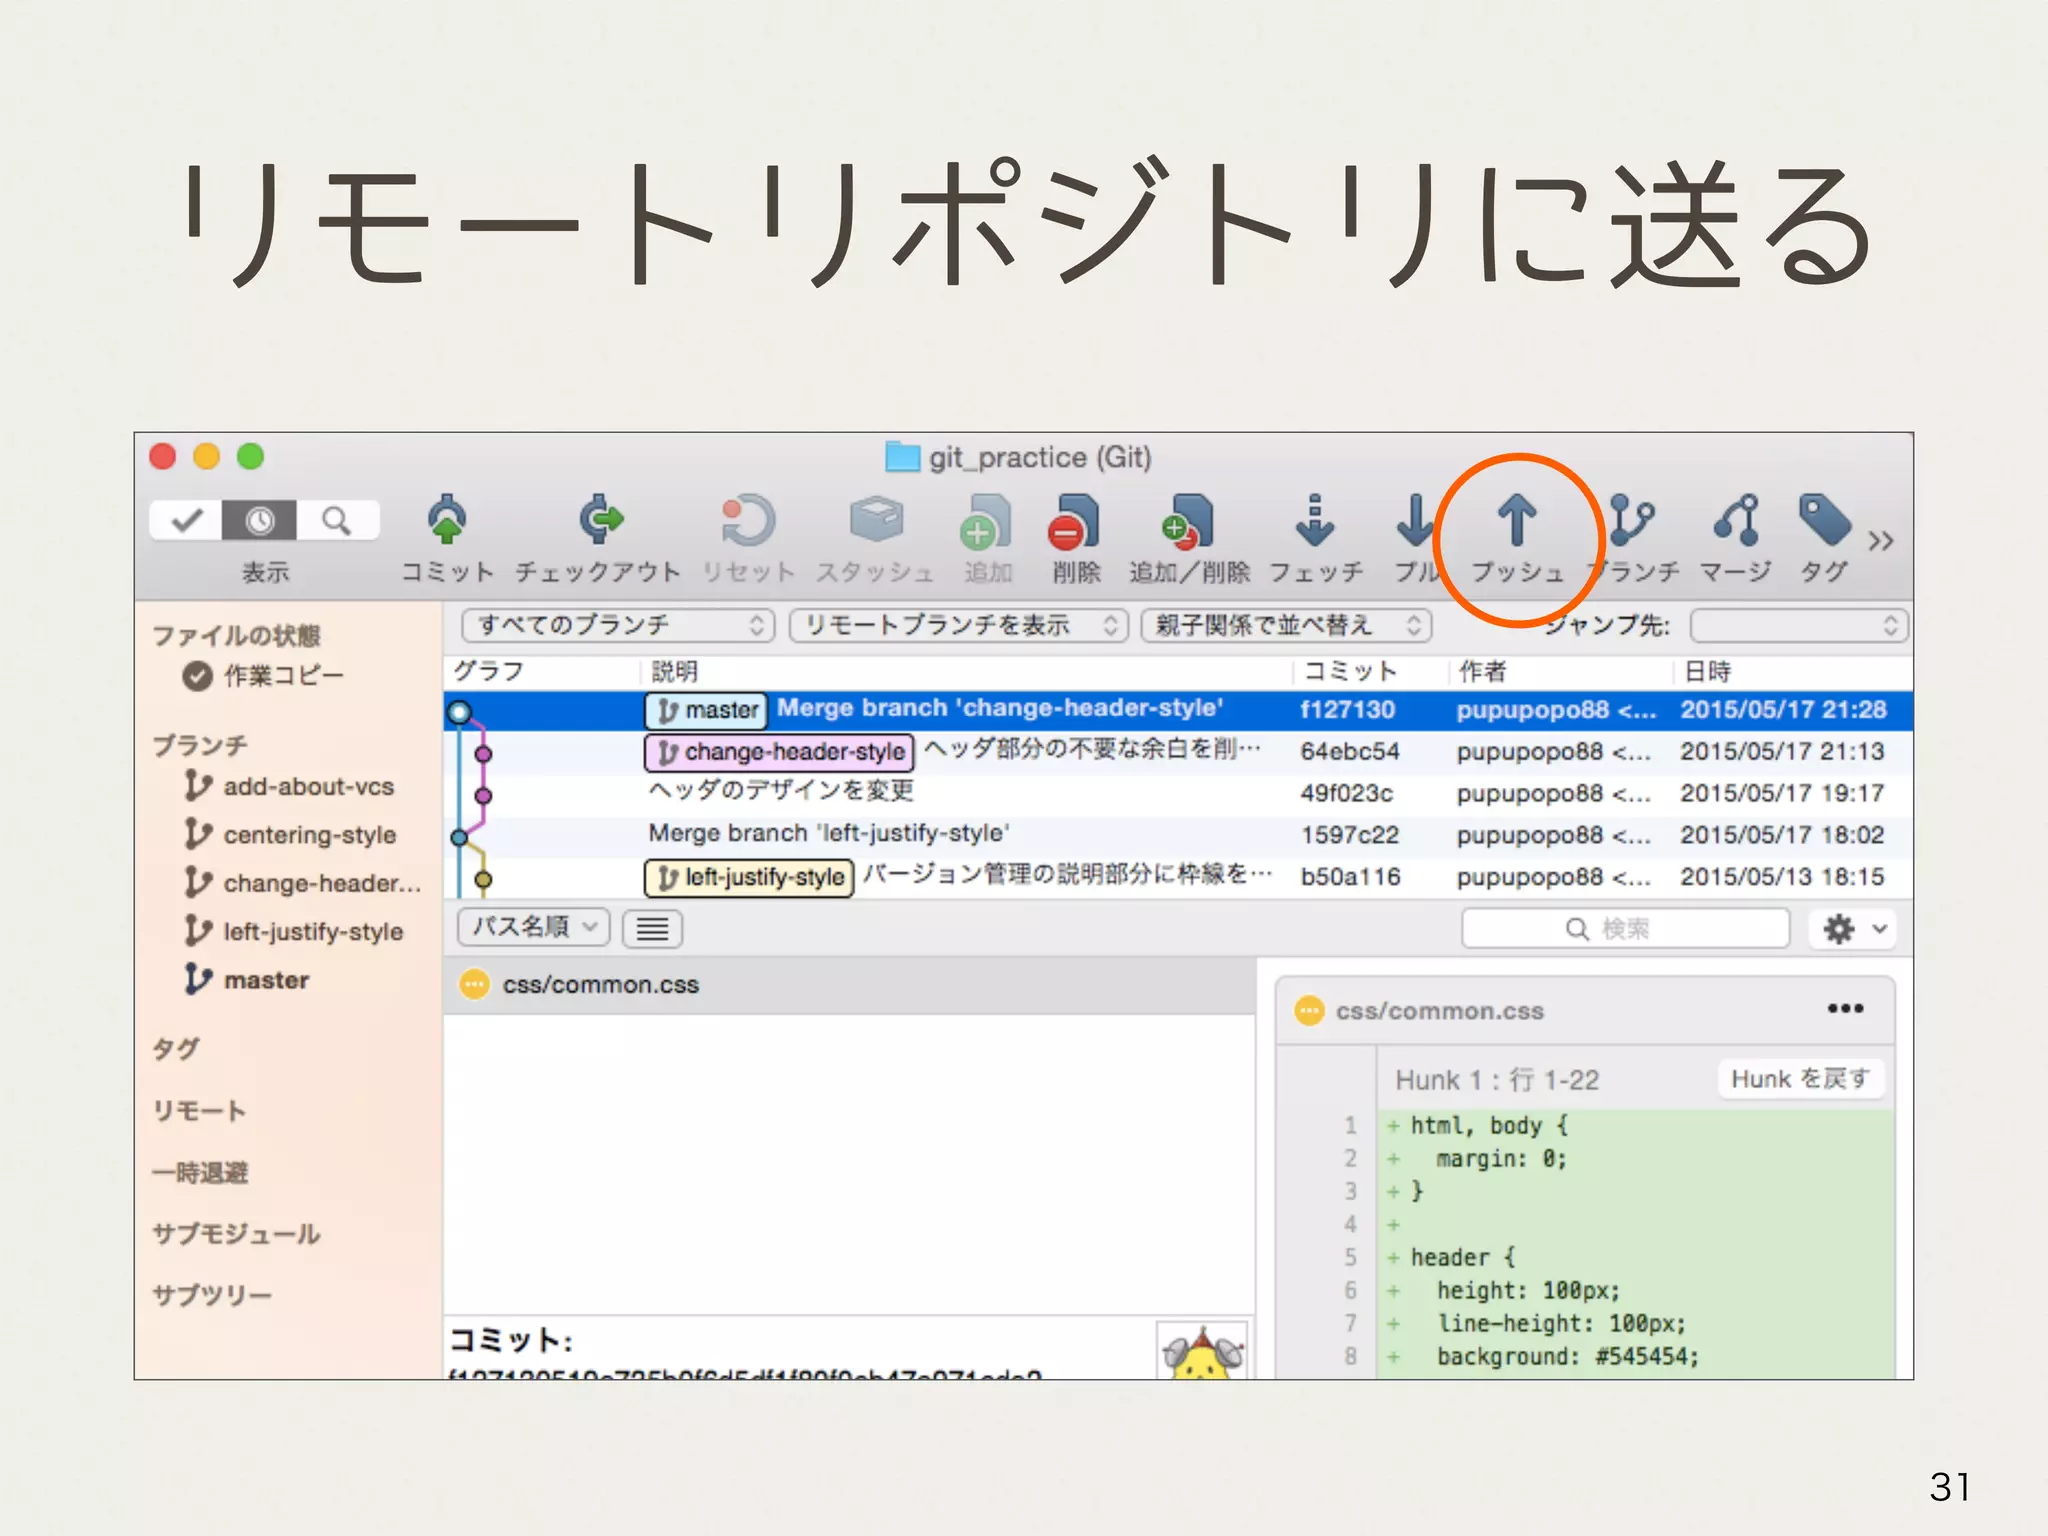Open the 親子関係で並べ替え dropdown
The width and height of the screenshot is (2048, 1536).
1286,625
